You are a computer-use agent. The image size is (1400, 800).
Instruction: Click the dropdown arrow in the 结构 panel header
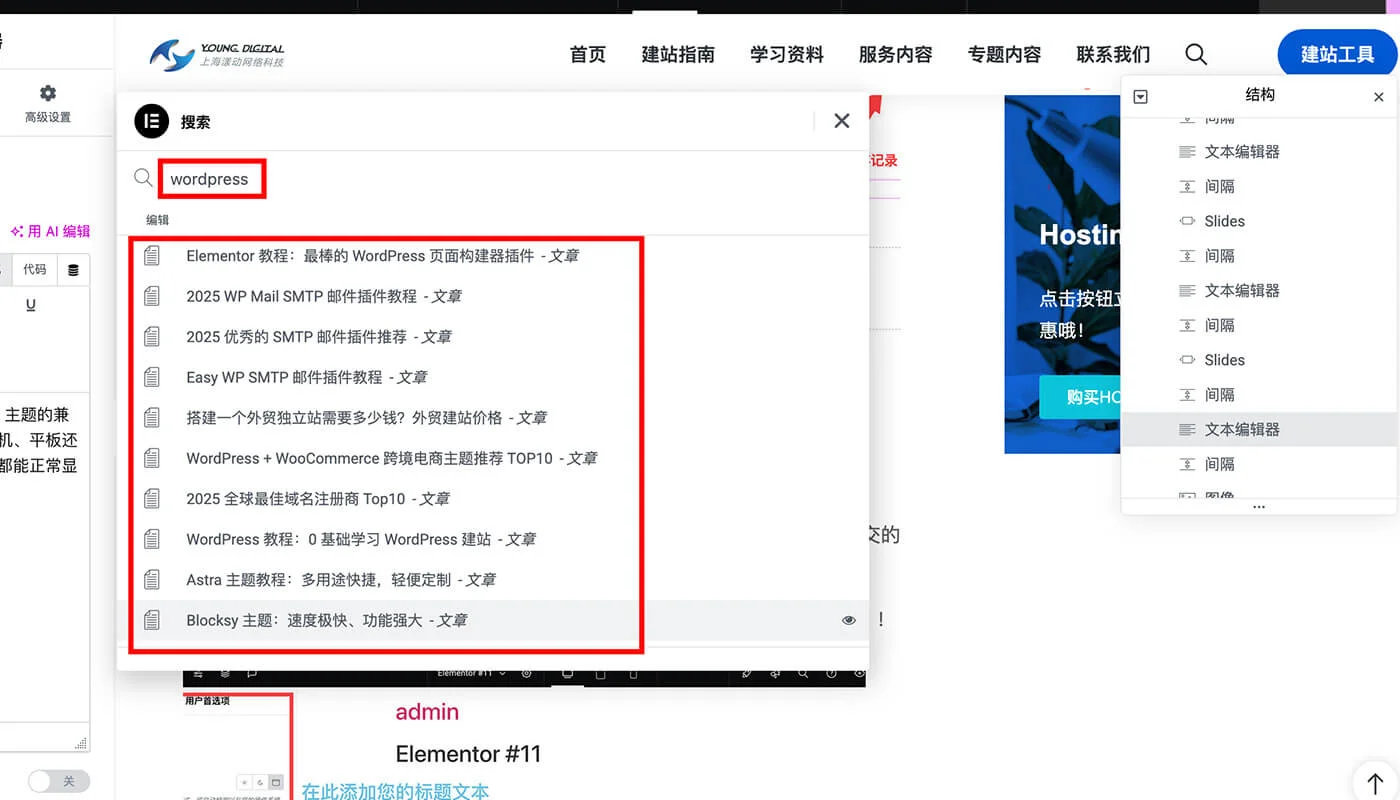(x=1140, y=95)
